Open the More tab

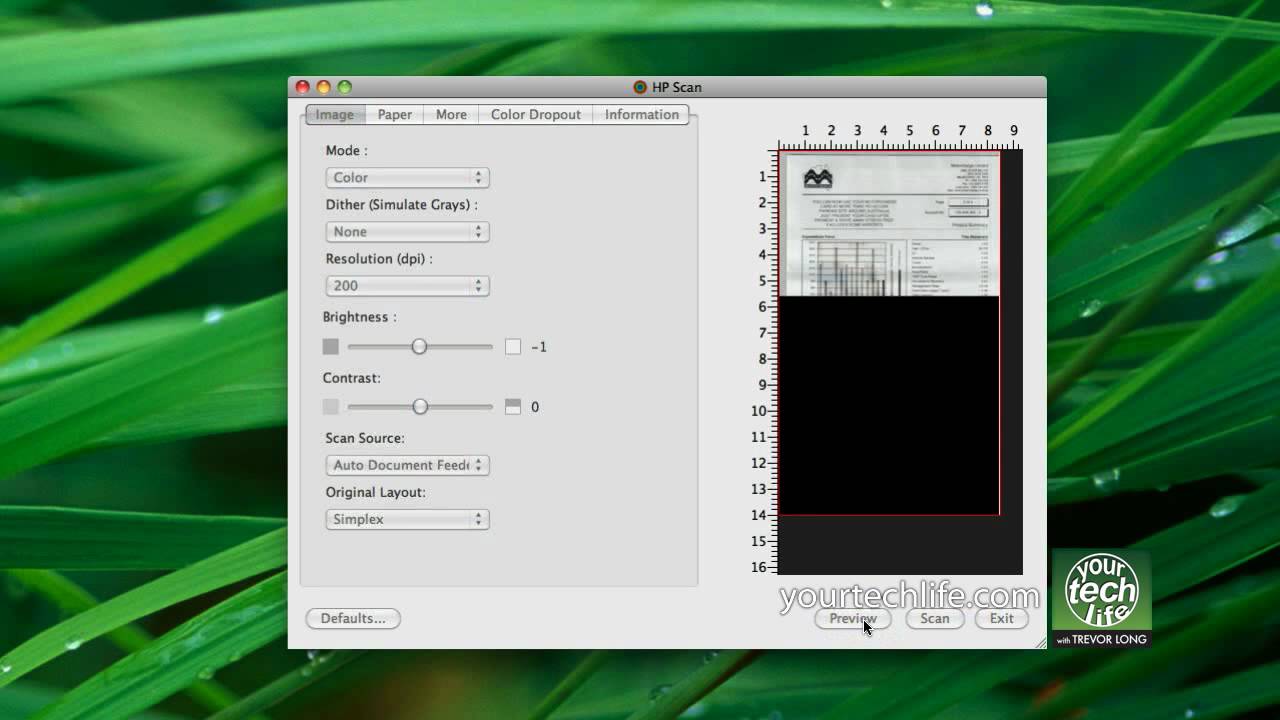[451, 114]
